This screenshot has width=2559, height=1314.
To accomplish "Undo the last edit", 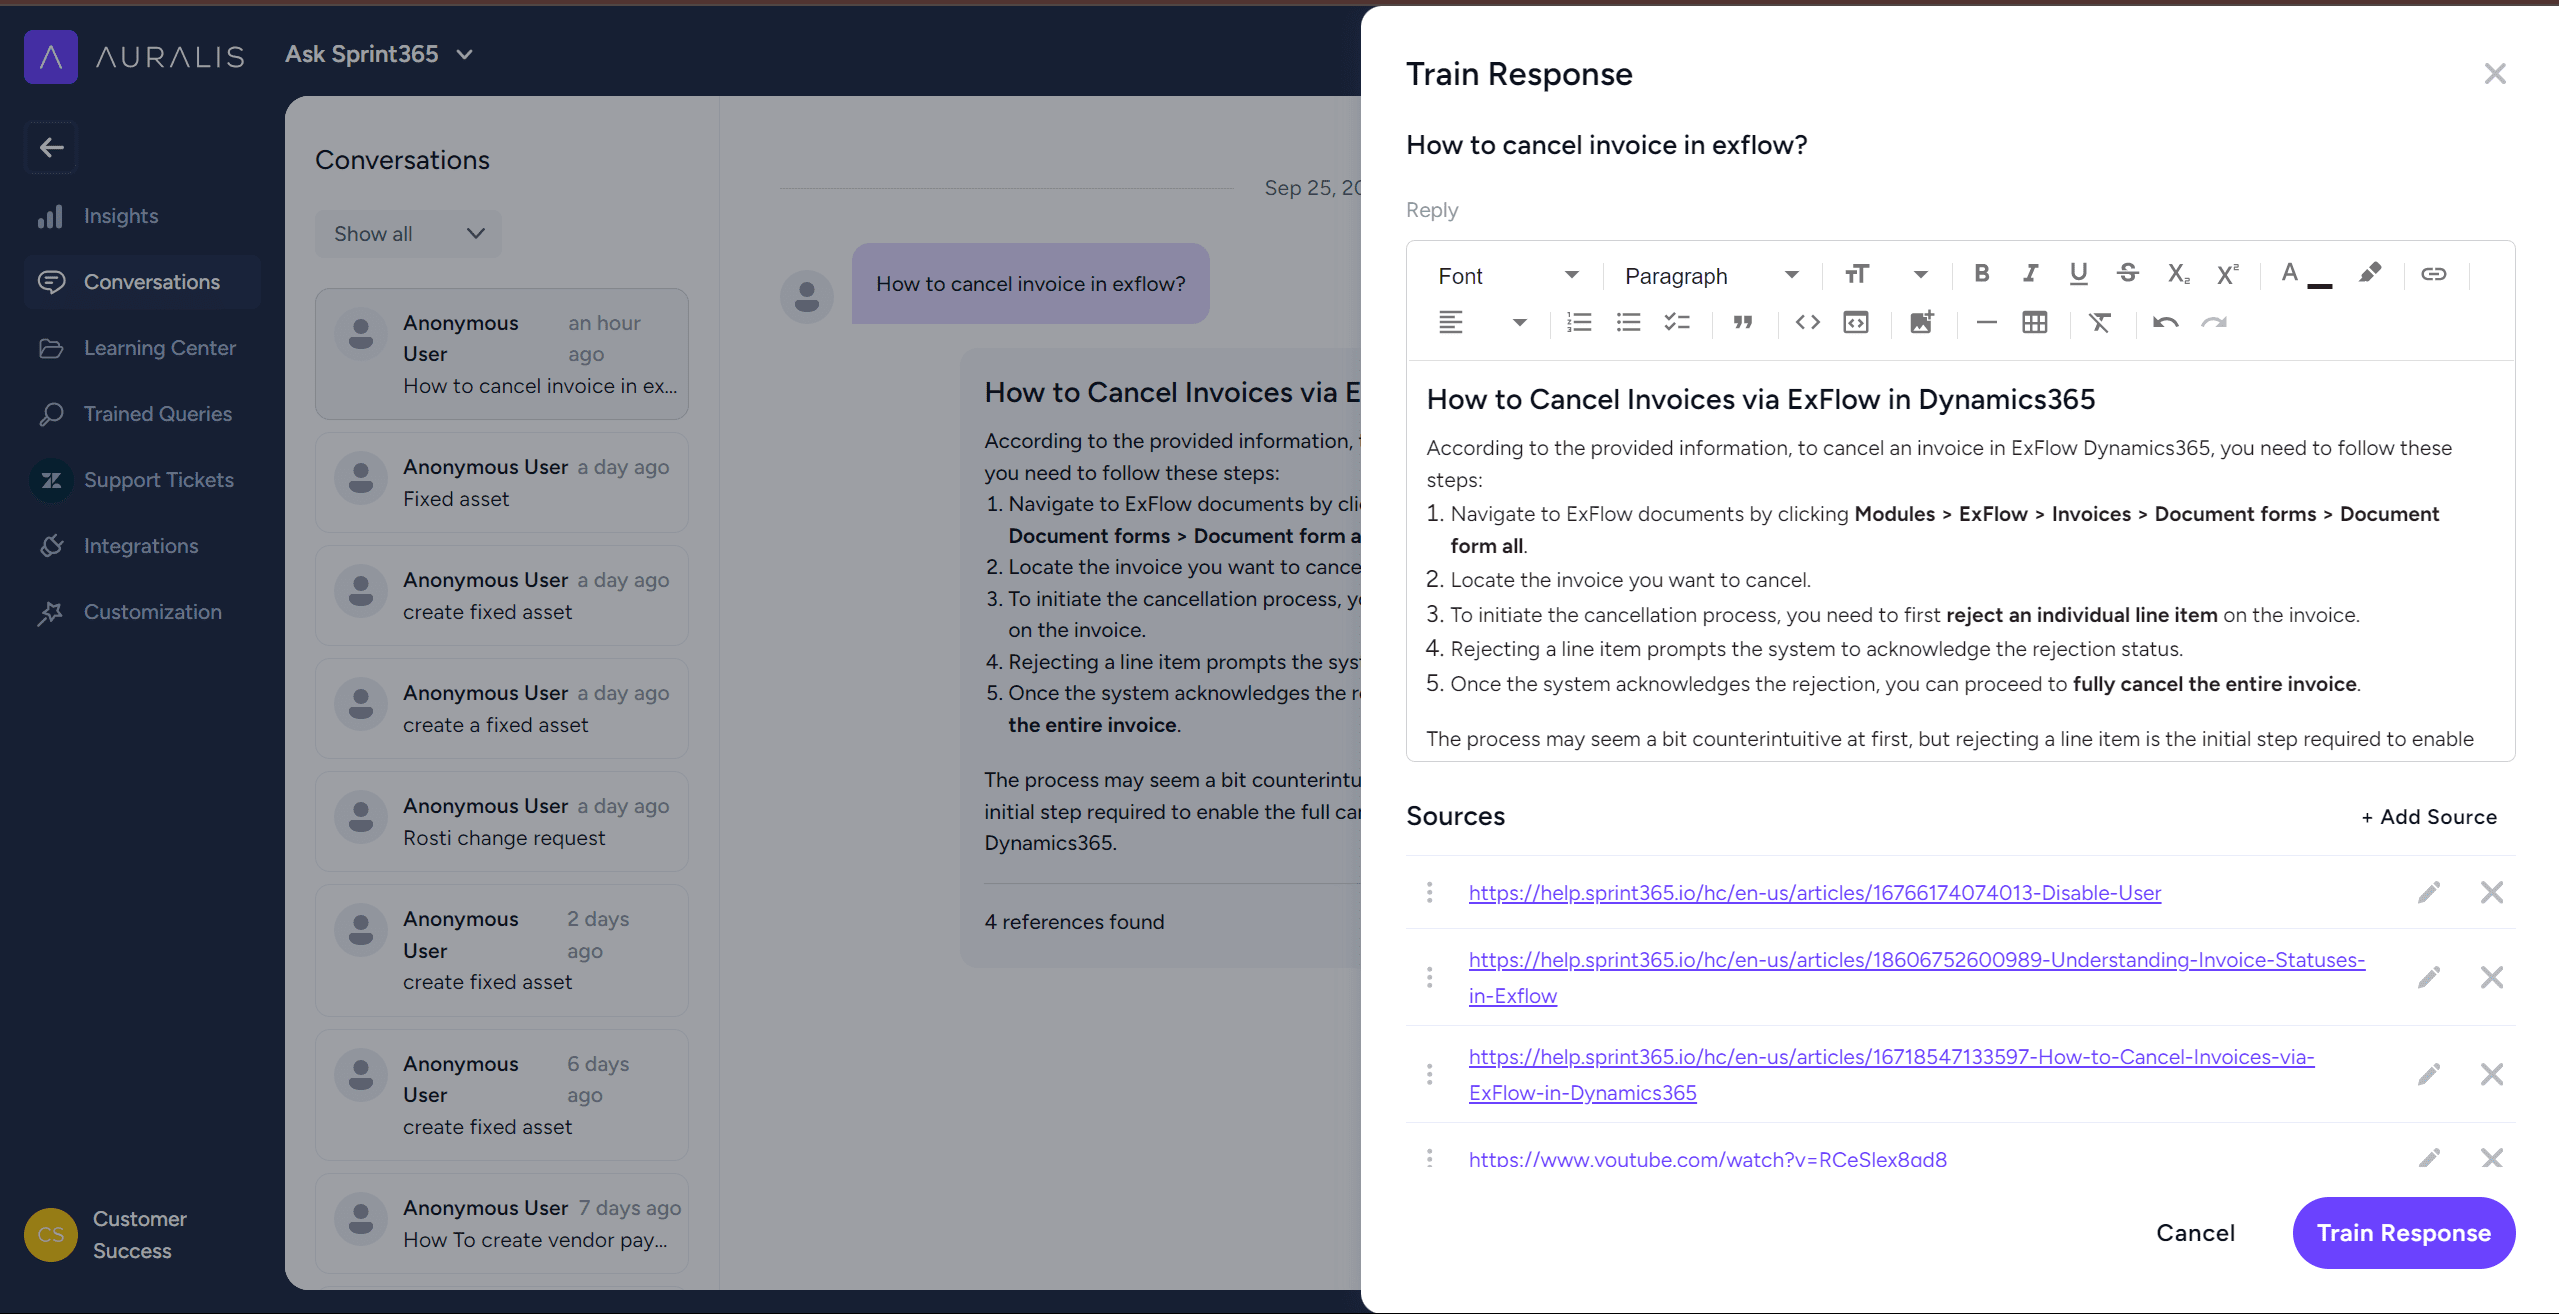I will pyautogui.click(x=2165, y=322).
